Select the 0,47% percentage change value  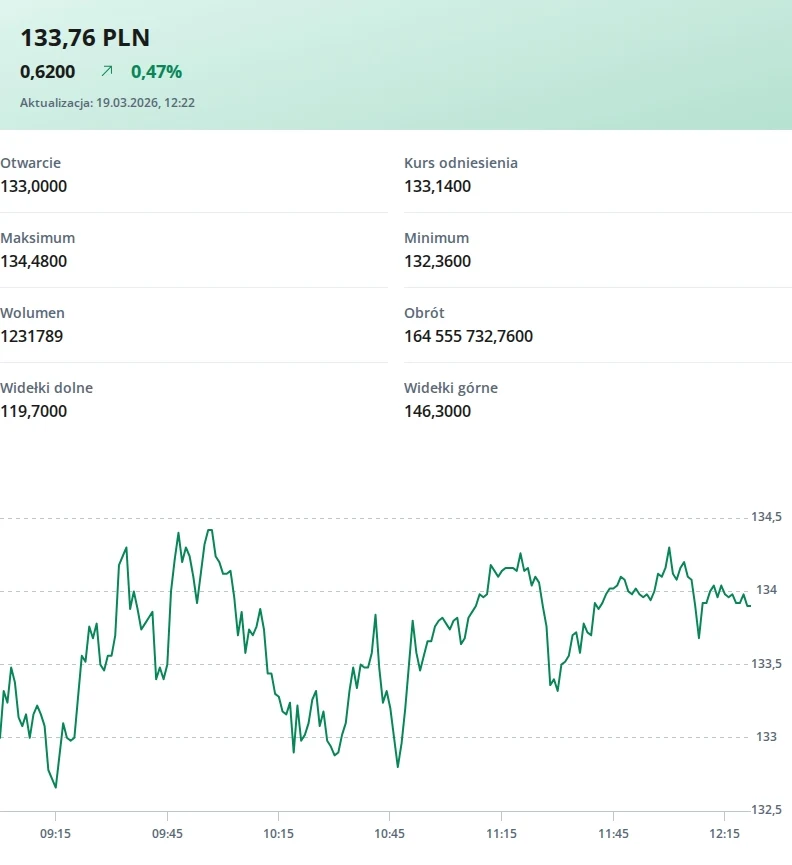click(x=156, y=71)
